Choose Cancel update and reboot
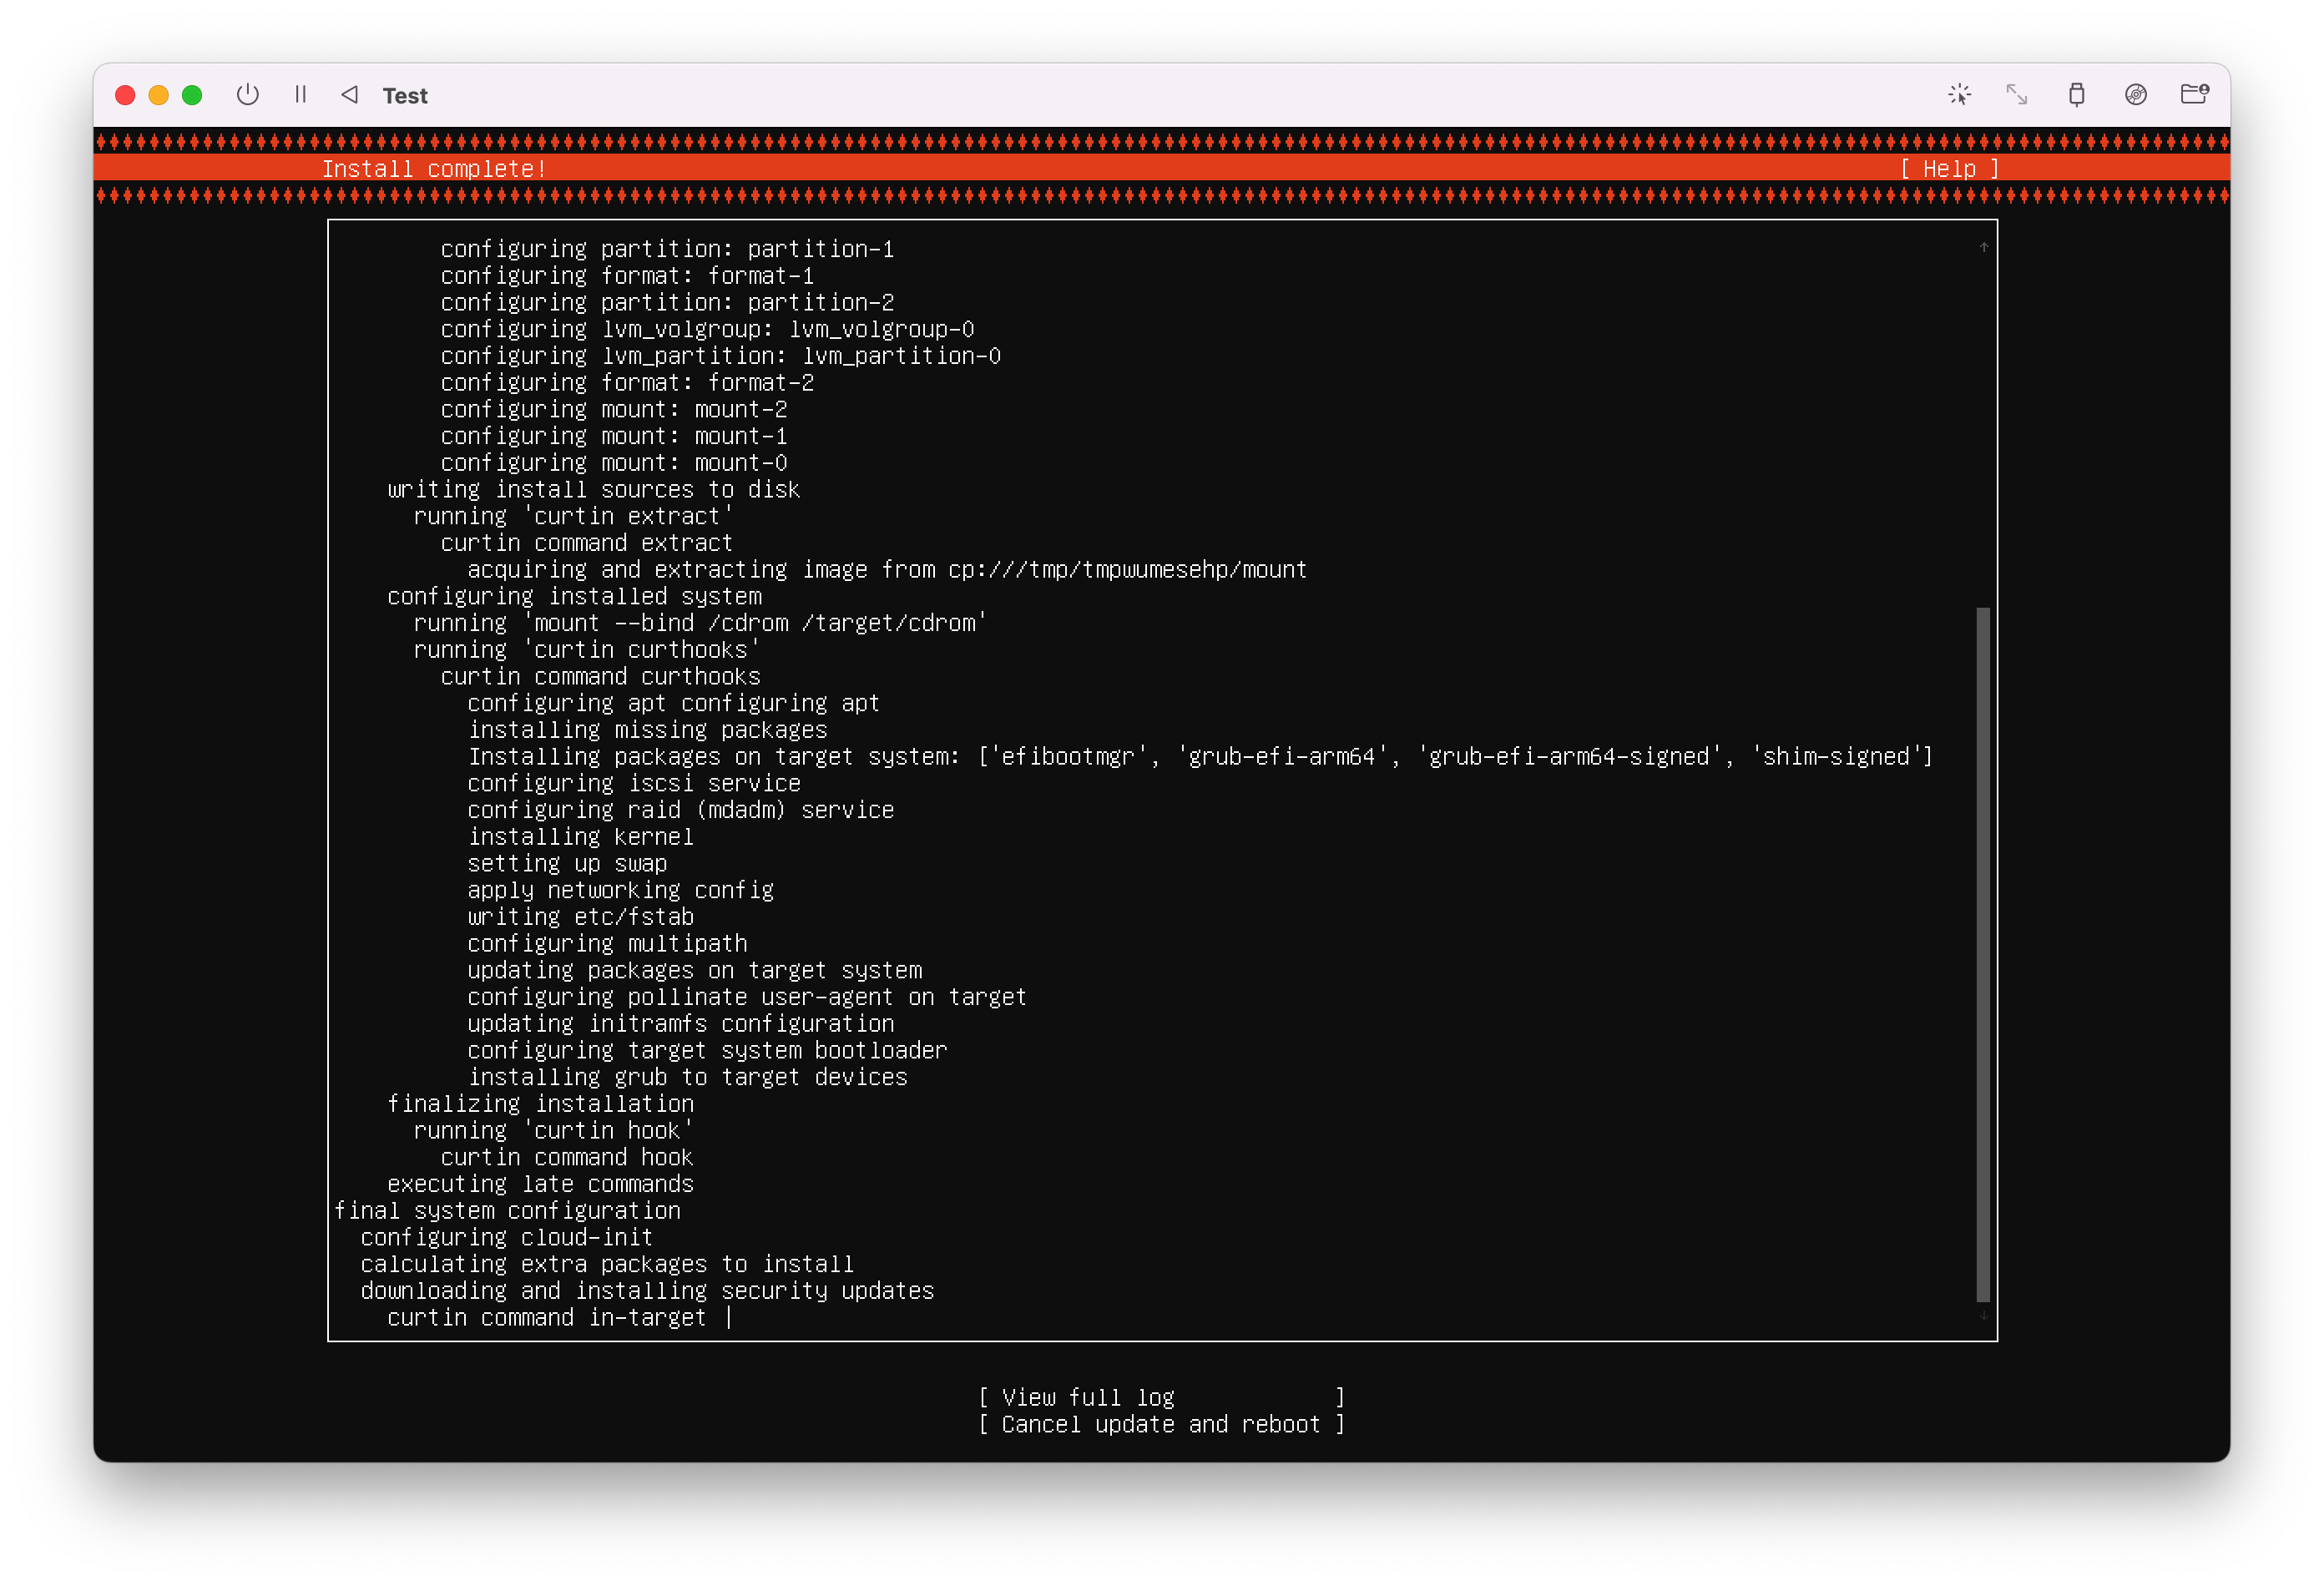Viewport: 2324px width, 1586px height. tap(1161, 1424)
